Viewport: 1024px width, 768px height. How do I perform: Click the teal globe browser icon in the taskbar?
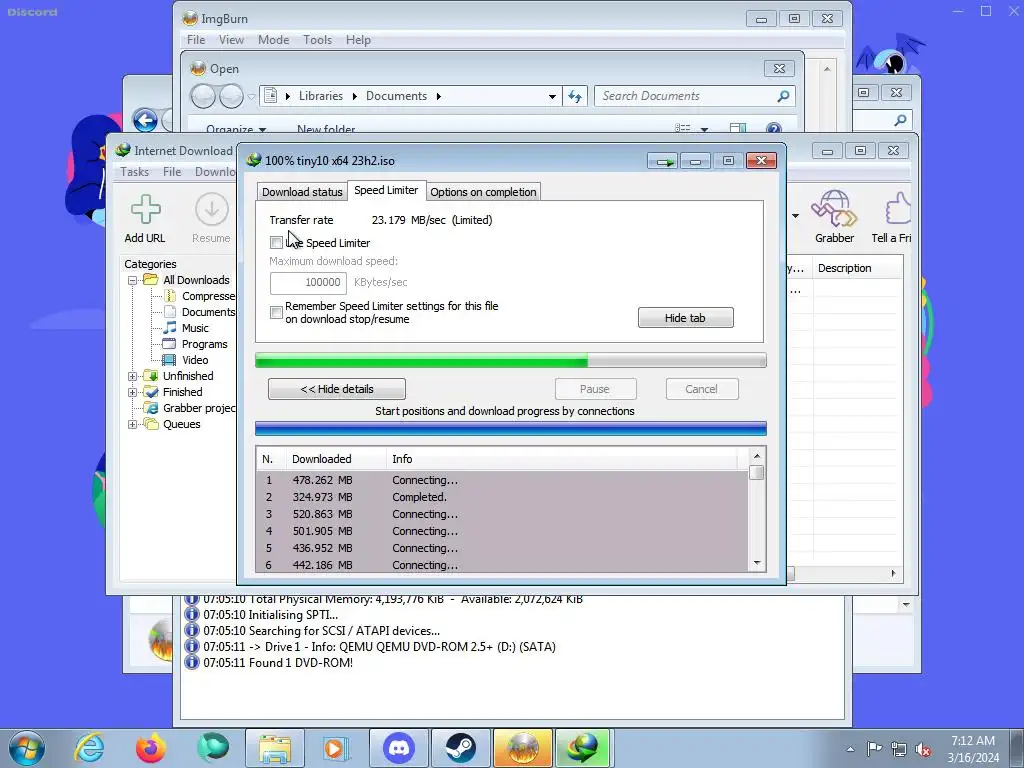pos(212,748)
